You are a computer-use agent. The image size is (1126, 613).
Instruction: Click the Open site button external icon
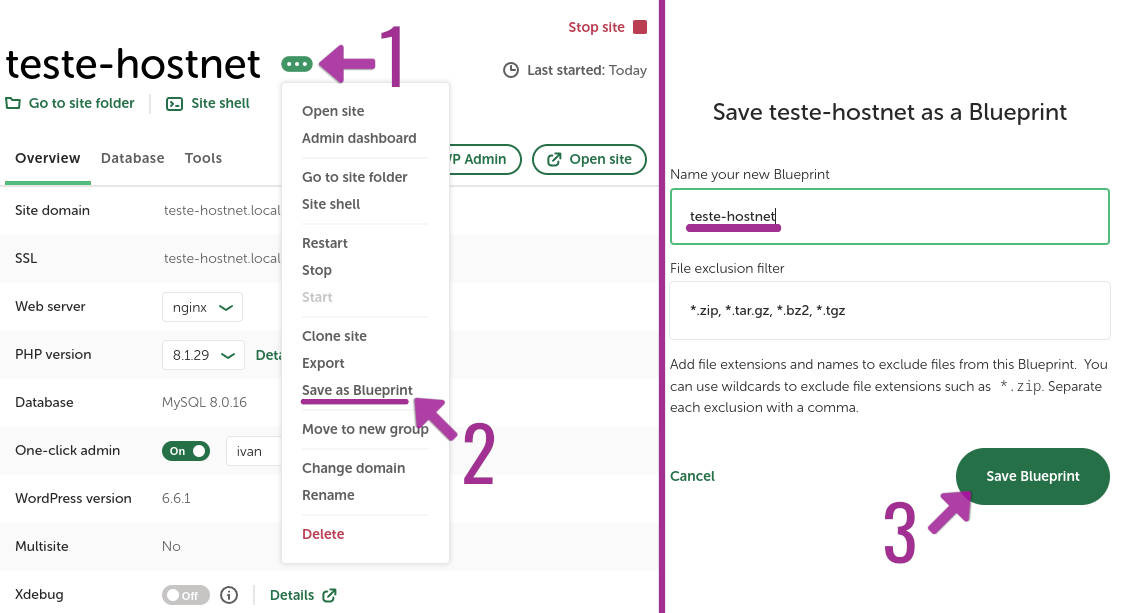tap(554, 159)
